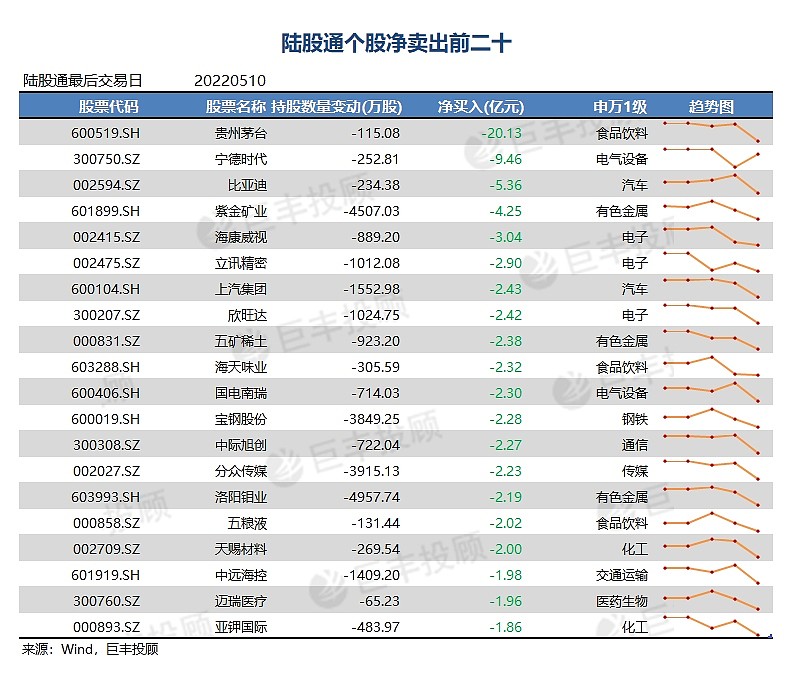This screenshot has width=793, height=683.
Task: Select the stock name 洛阳钼业
Action: (x=241, y=497)
